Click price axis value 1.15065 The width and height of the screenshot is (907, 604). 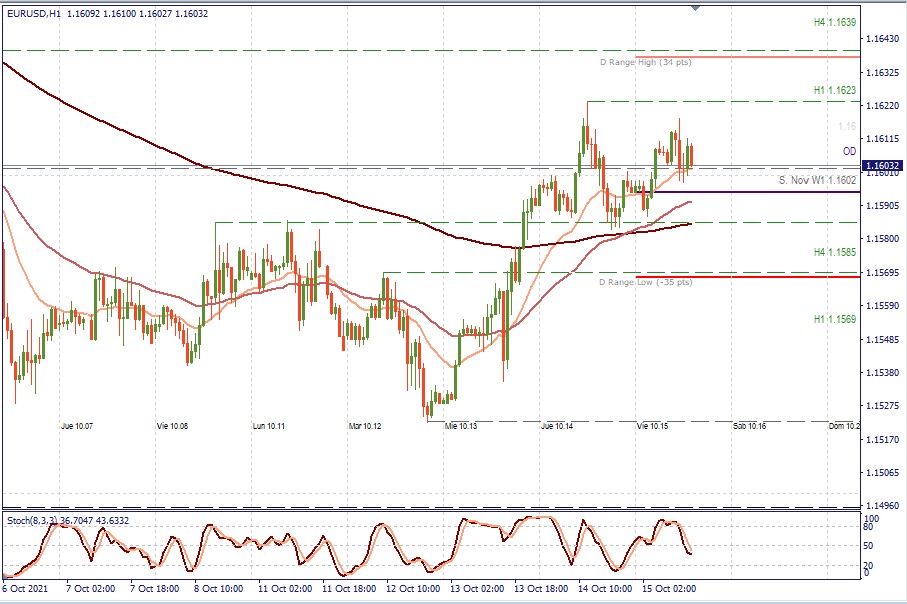coord(883,473)
